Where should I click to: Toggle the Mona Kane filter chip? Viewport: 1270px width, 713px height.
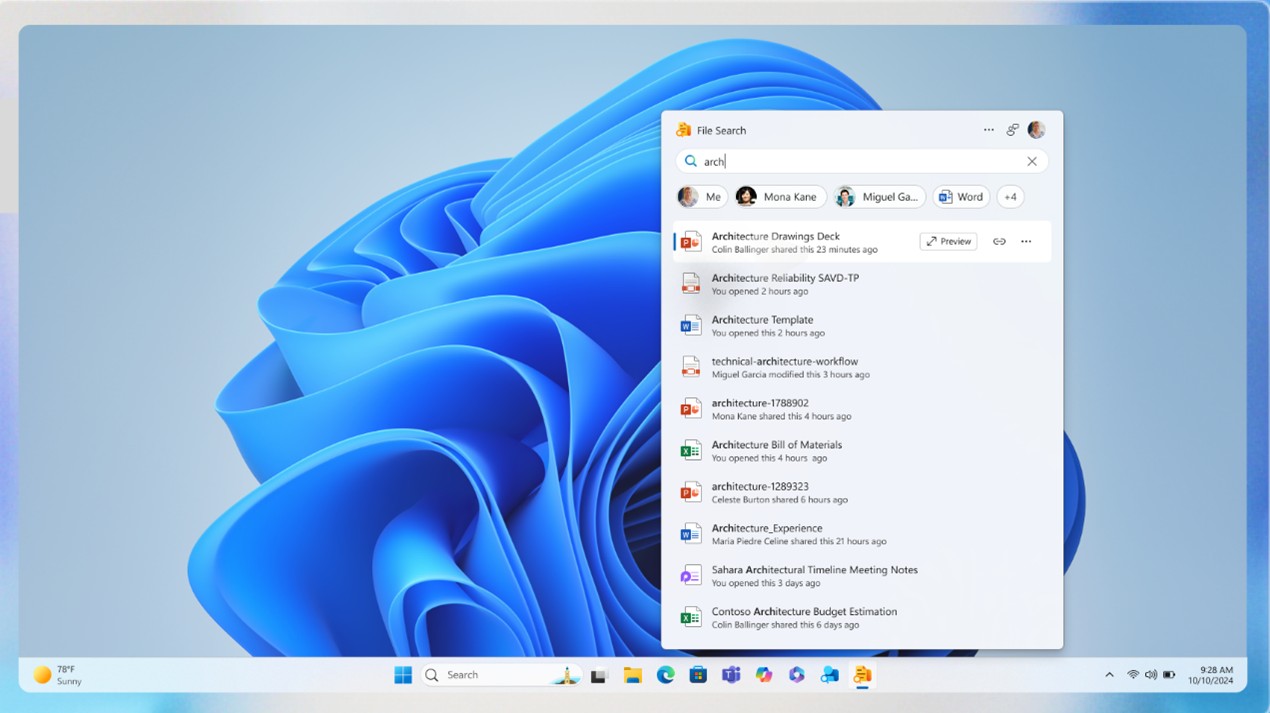[x=780, y=197]
